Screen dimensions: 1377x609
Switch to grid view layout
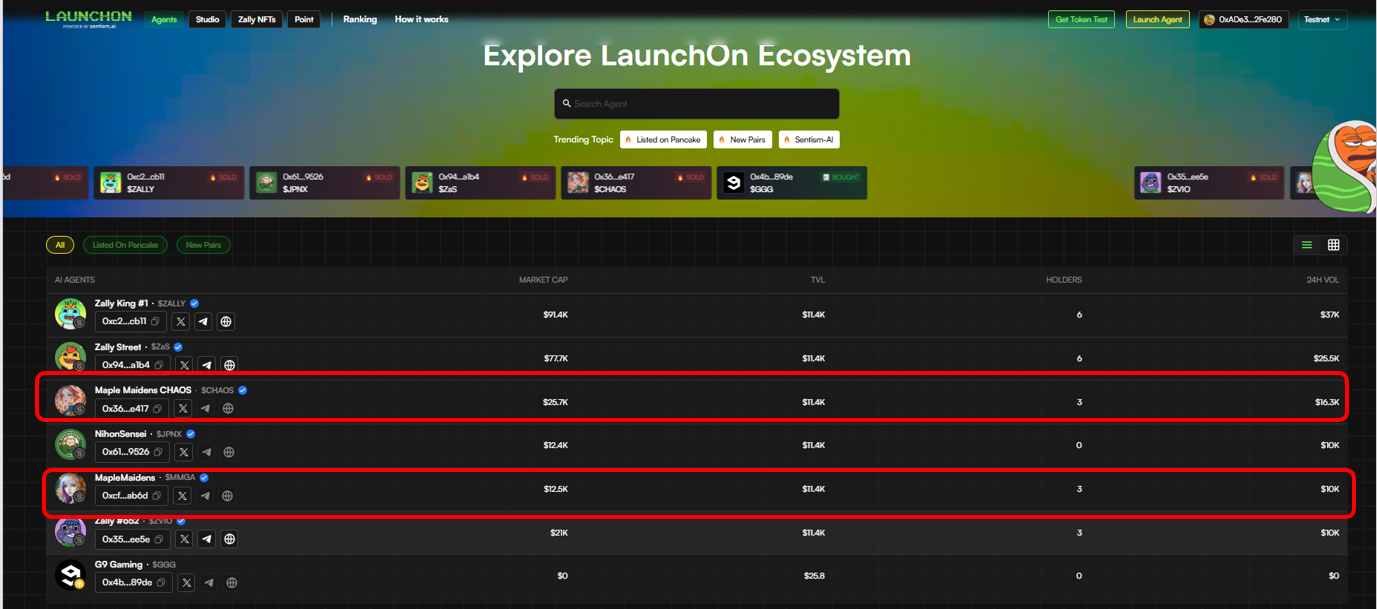coord(1334,245)
